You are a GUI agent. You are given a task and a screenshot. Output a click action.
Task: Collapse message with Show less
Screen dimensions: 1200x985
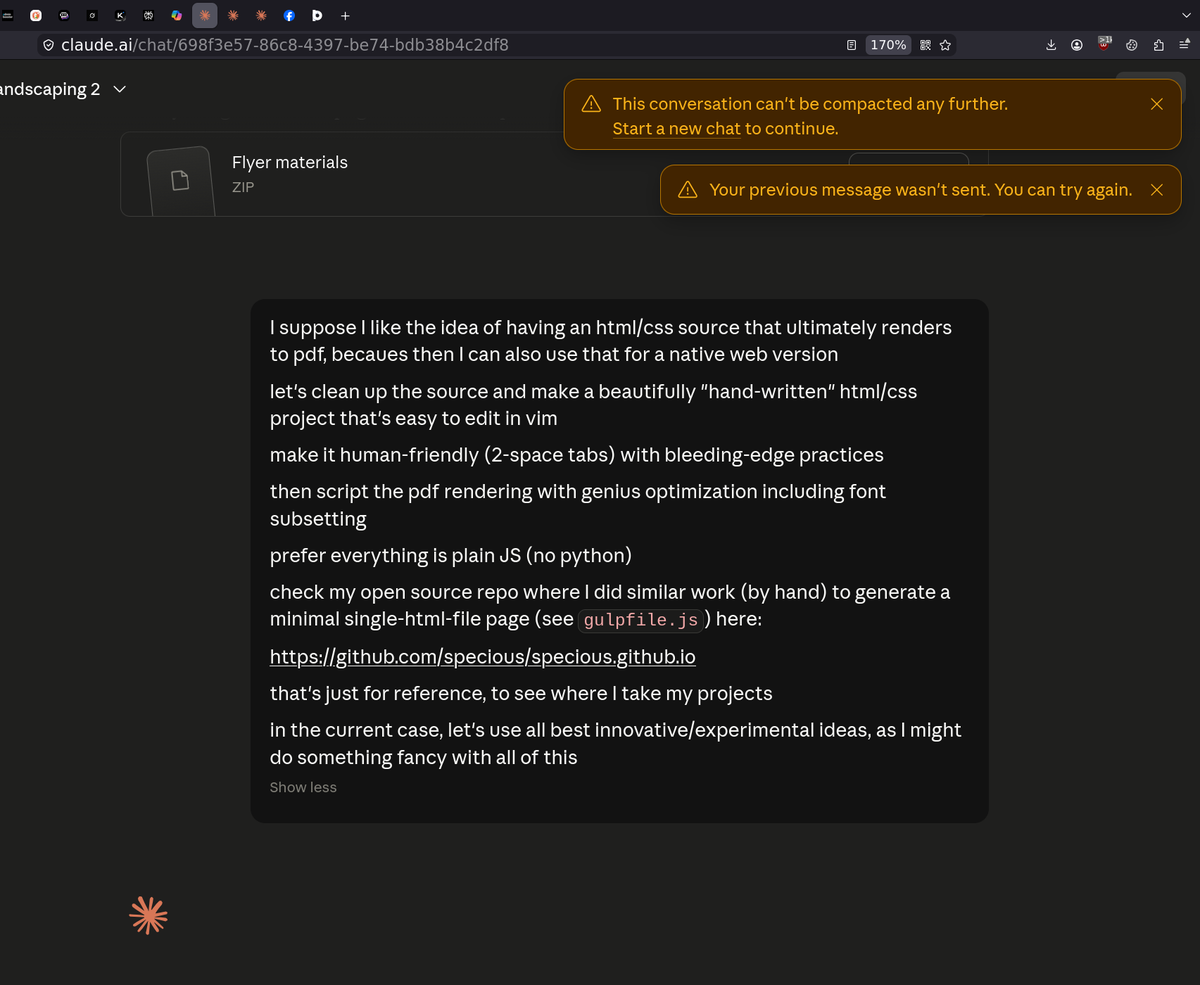[x=303, y=788]
